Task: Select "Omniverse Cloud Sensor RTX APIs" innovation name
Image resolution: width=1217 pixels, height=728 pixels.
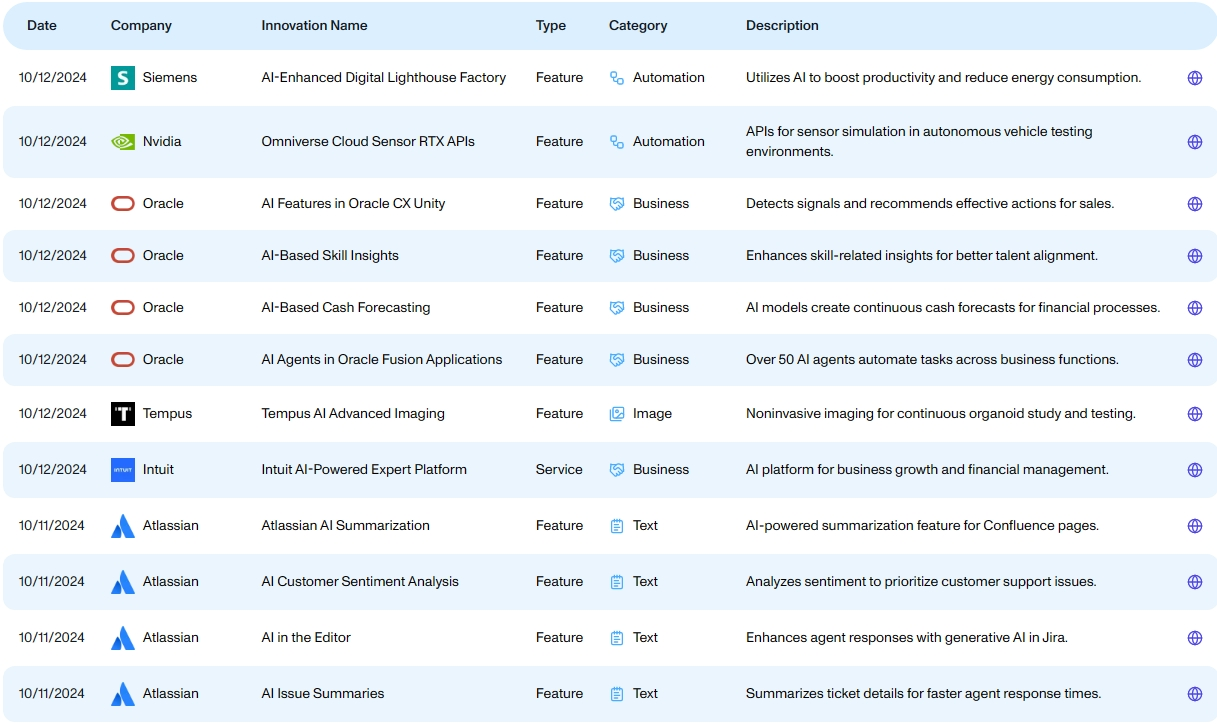Action: point(368,142)
